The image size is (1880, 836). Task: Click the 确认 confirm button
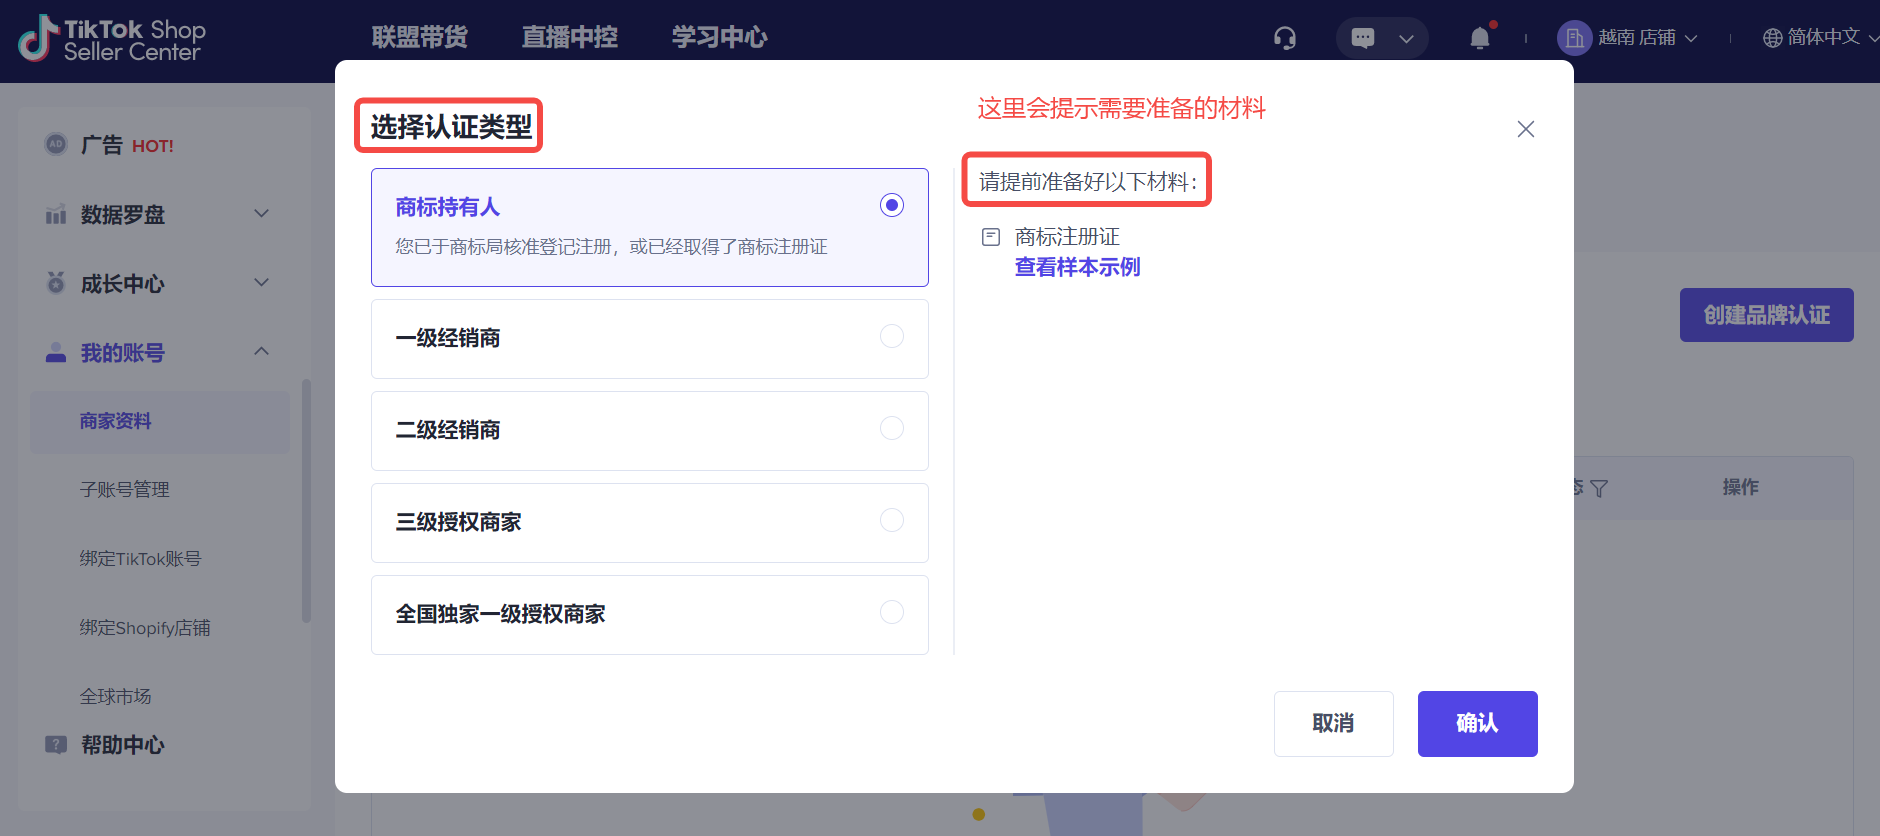(x=1477, y=724)
